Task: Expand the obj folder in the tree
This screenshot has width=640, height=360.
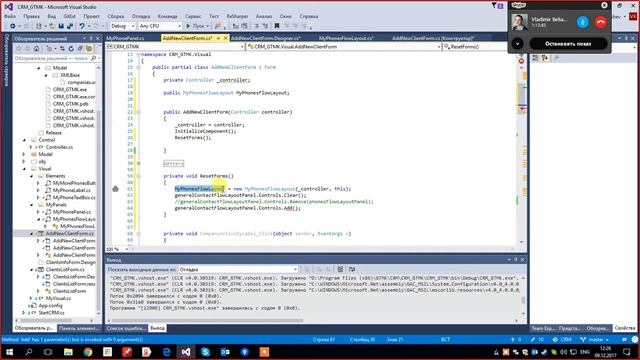Action: point(24,162)
